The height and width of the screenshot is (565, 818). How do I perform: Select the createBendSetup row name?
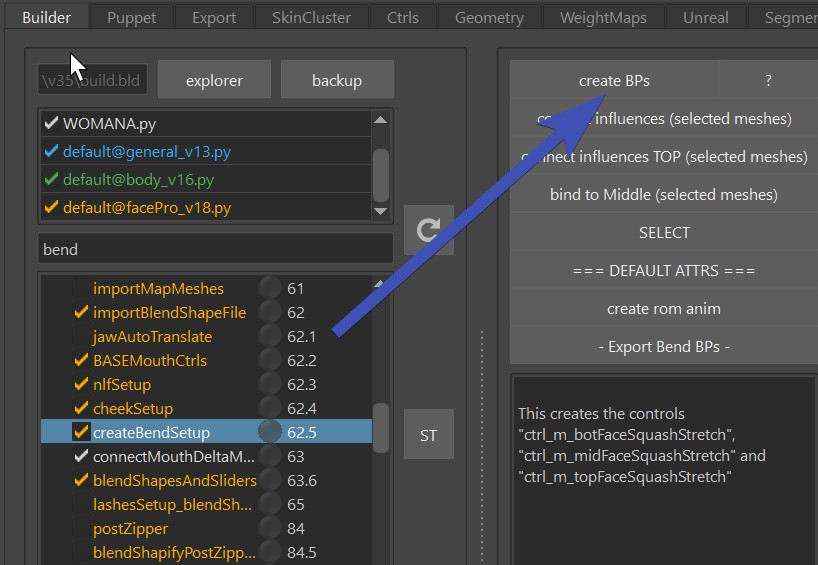pyautogui.click(x=151, y=432)
